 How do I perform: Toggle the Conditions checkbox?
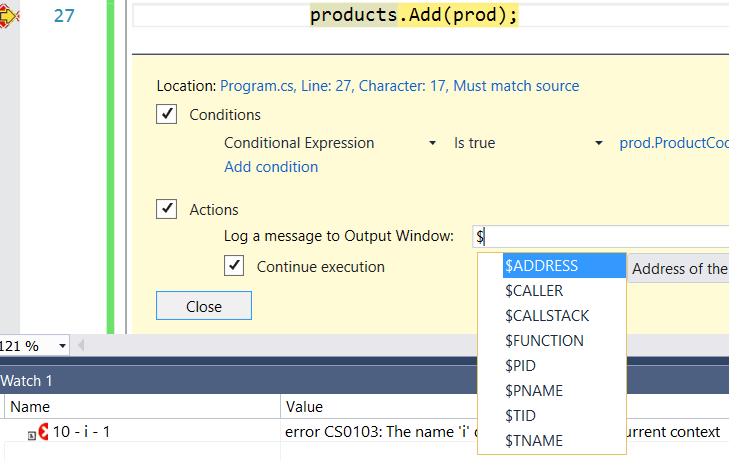[x=167, y=114]
